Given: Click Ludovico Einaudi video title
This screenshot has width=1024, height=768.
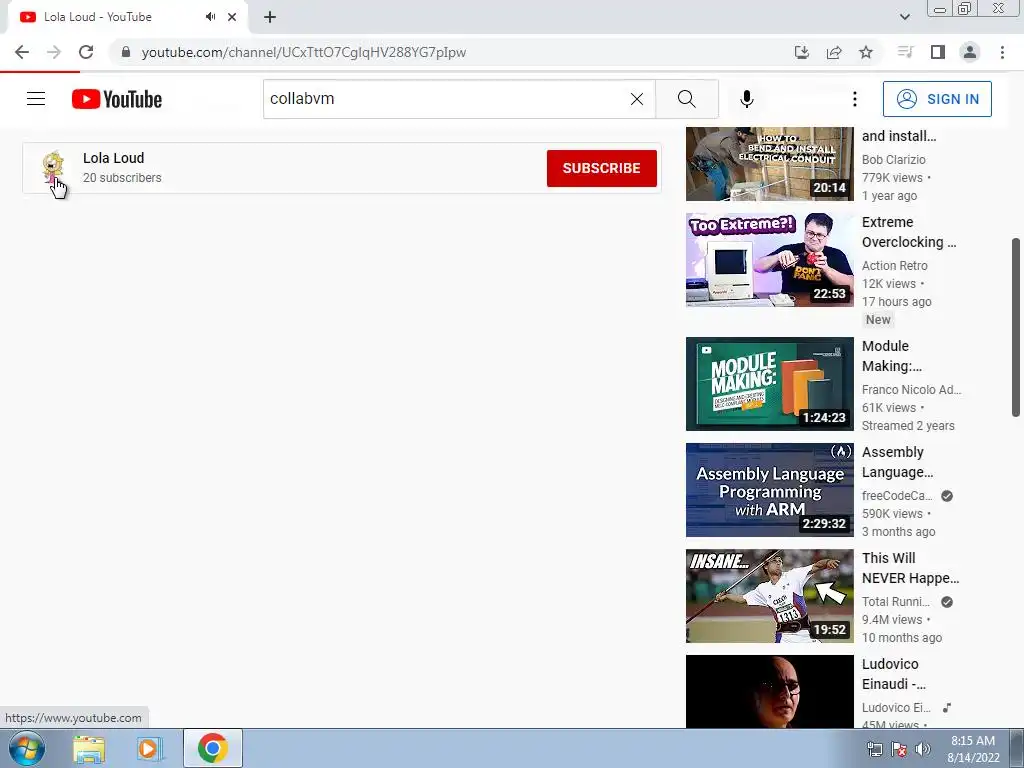Looking at the screenshot, I should click(893, 674).
